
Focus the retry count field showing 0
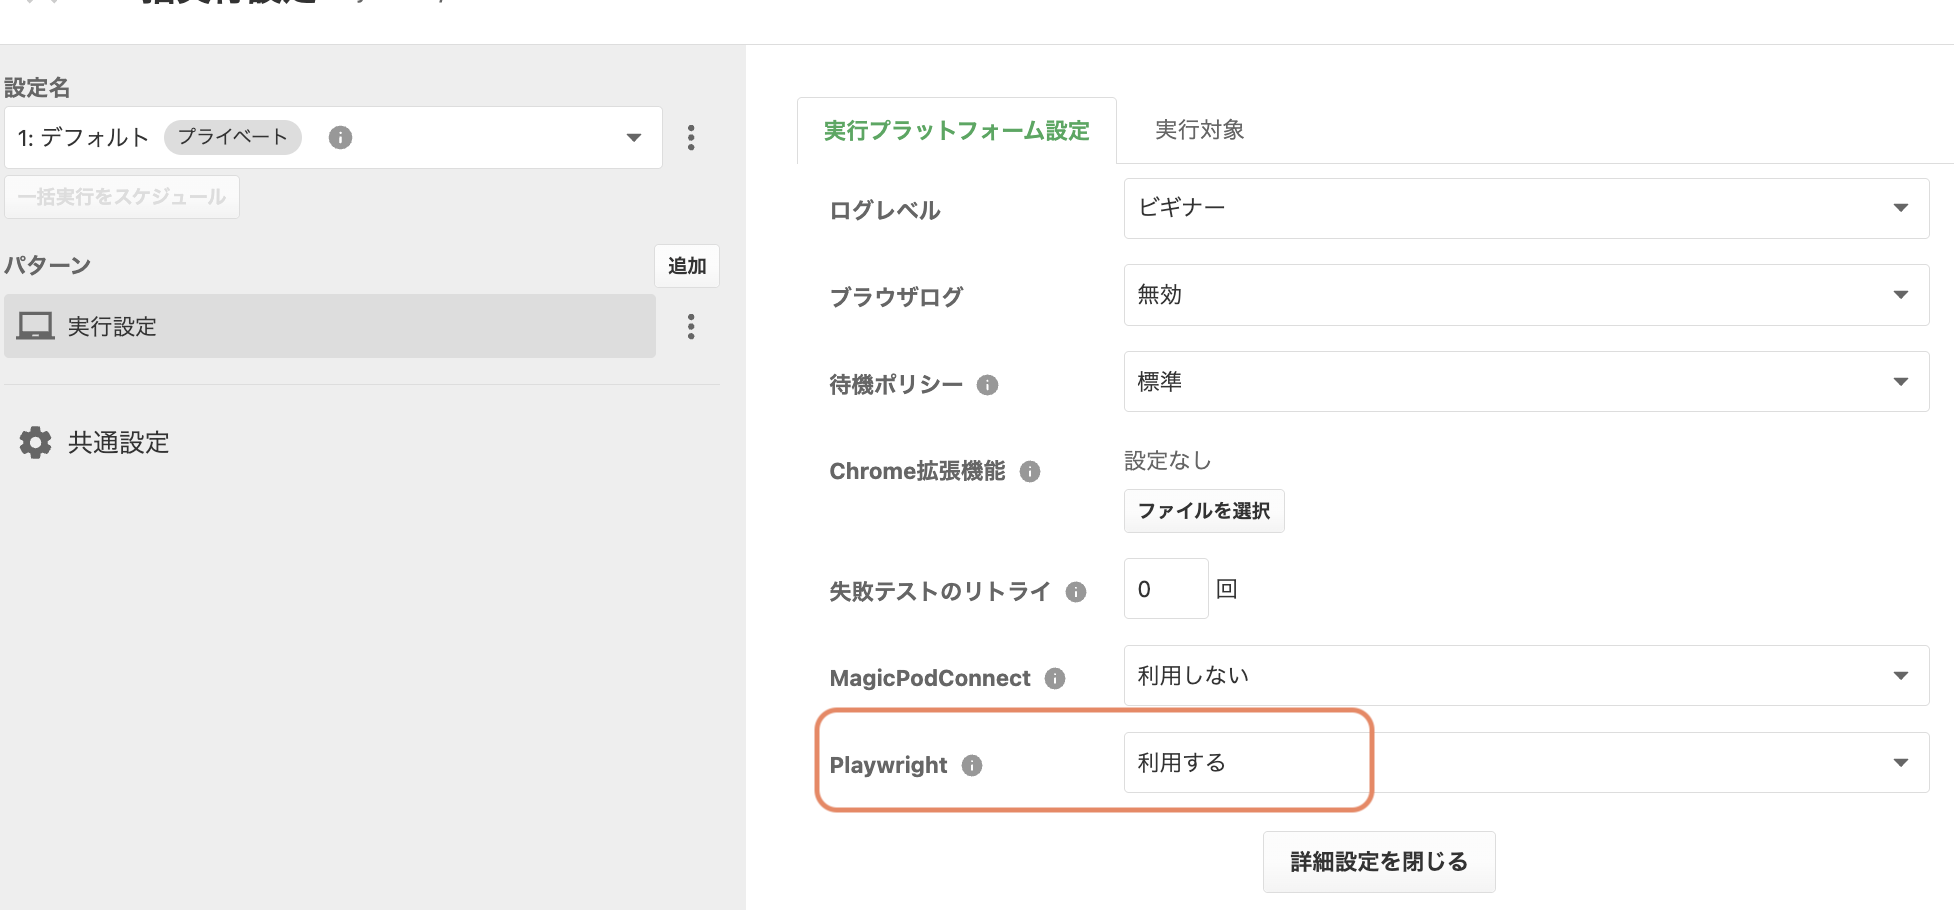pyautogui.click(x=1166, y=589)
